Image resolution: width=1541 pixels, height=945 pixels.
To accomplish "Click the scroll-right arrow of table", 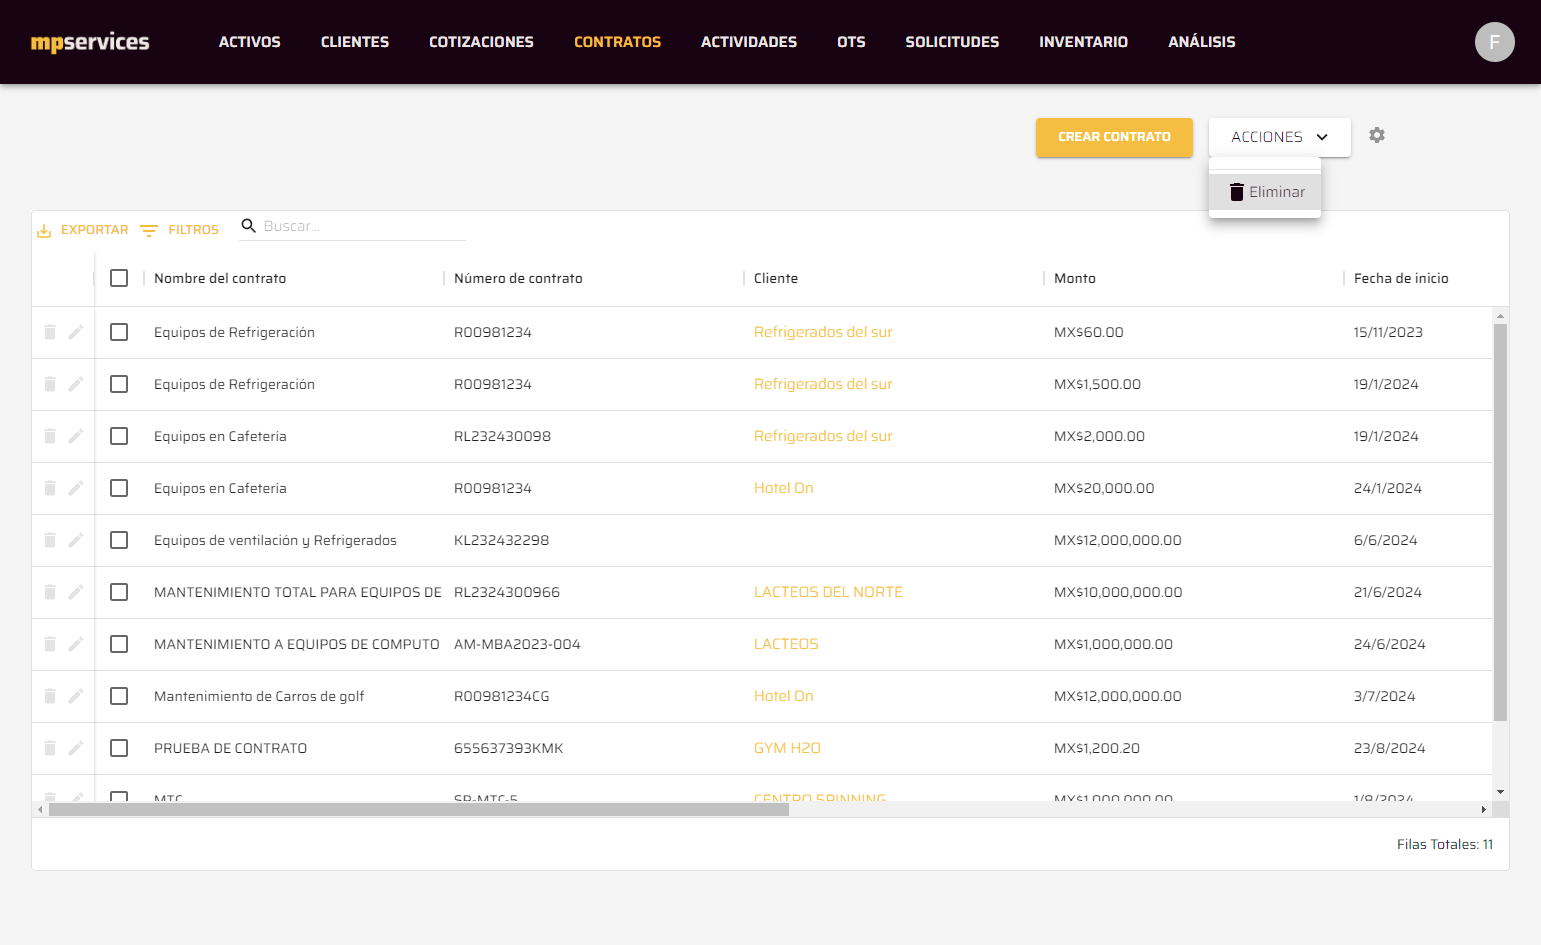I will click(1484, 810).
